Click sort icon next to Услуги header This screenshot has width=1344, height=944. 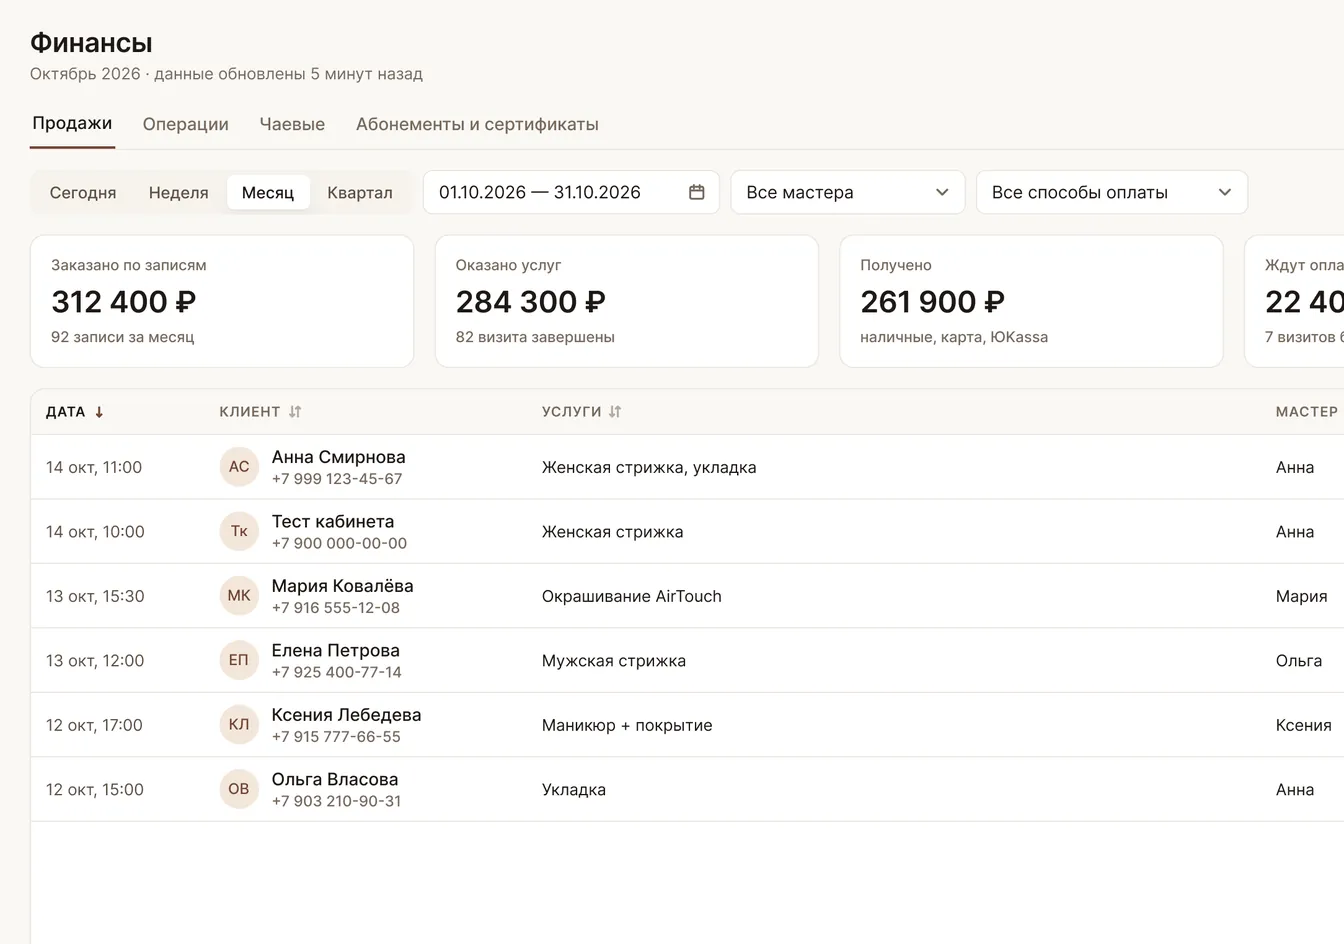point(615,412)
